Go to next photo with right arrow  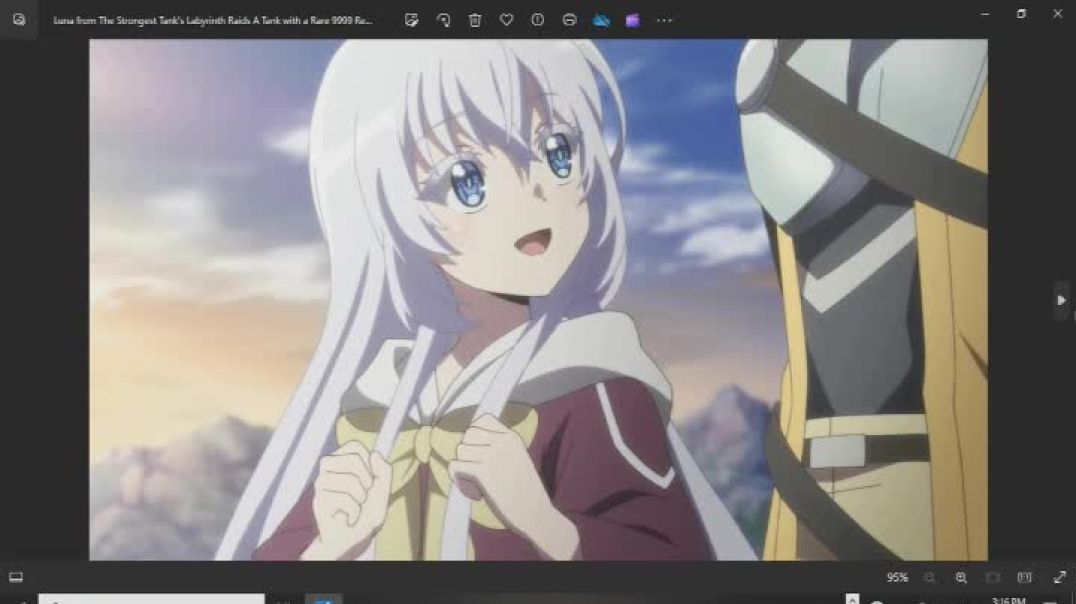[1061, 300]
